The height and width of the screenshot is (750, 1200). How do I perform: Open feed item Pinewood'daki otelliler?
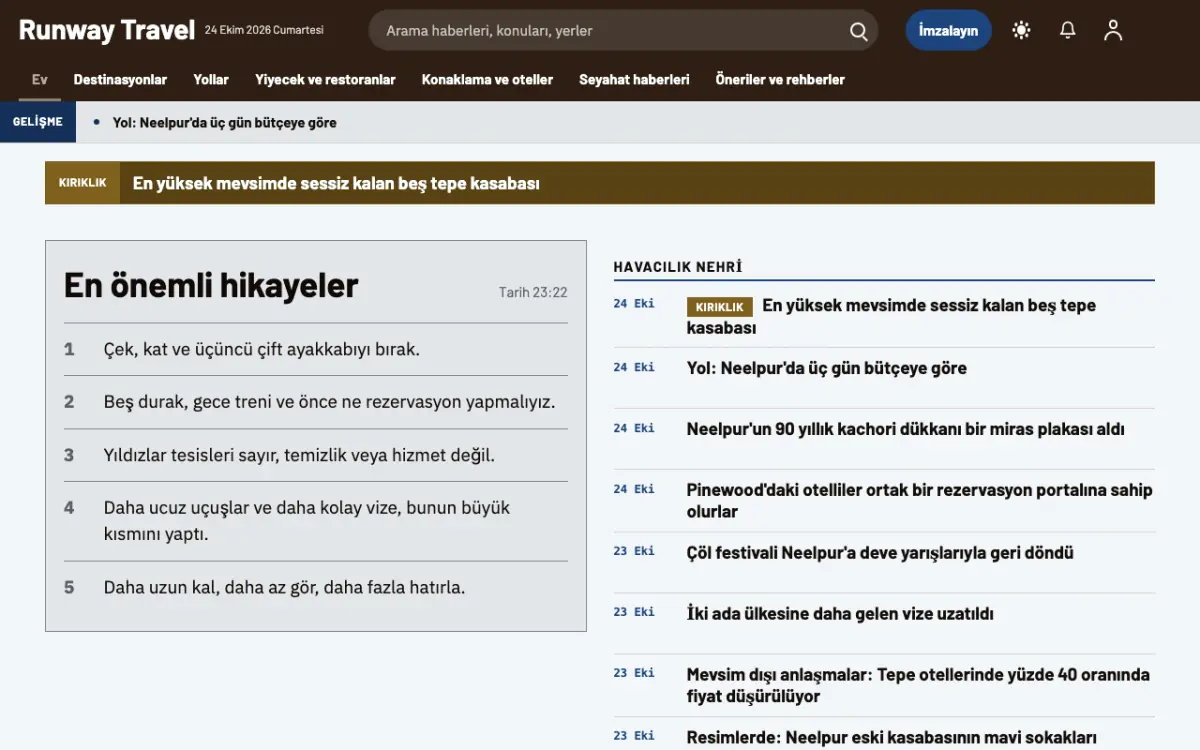click(919, 500)
